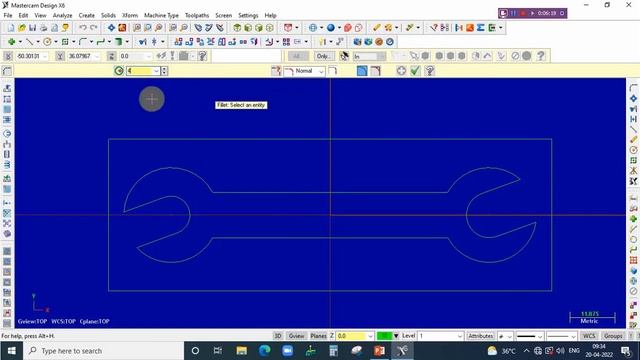Open the Level number dropdown
The image size is (640, 360).
460,336
